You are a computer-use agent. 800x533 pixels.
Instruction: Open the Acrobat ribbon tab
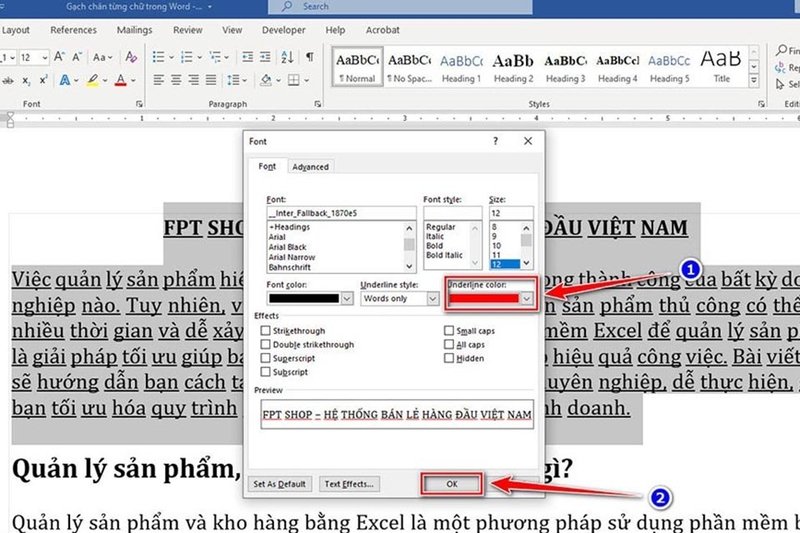click(x=383, y=30)
